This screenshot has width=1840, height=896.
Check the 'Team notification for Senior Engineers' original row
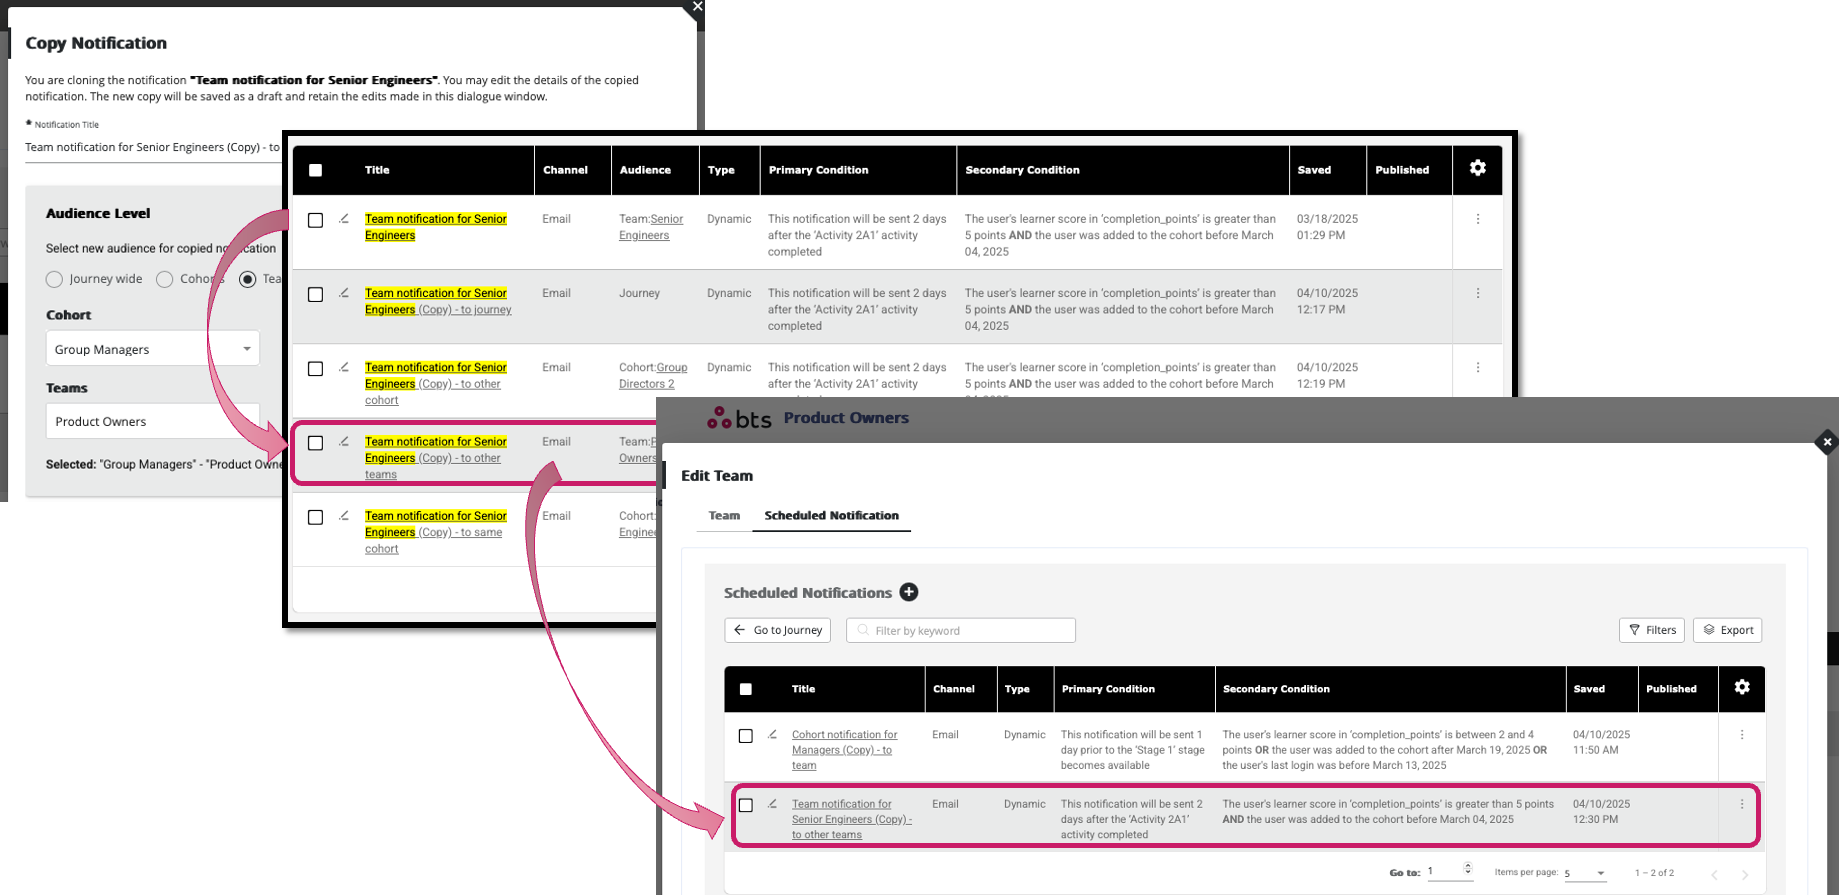coord(315,220)
